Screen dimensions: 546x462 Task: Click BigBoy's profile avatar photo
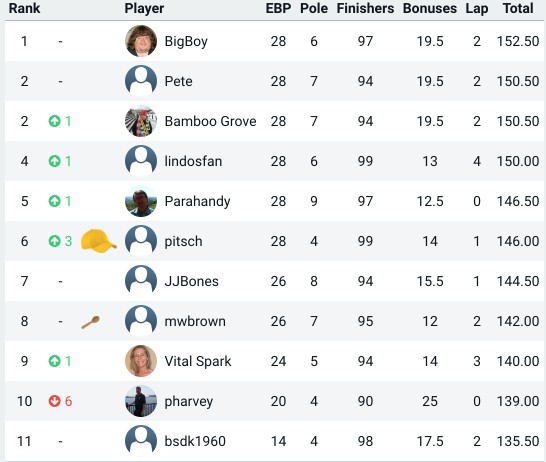point(141,41)
